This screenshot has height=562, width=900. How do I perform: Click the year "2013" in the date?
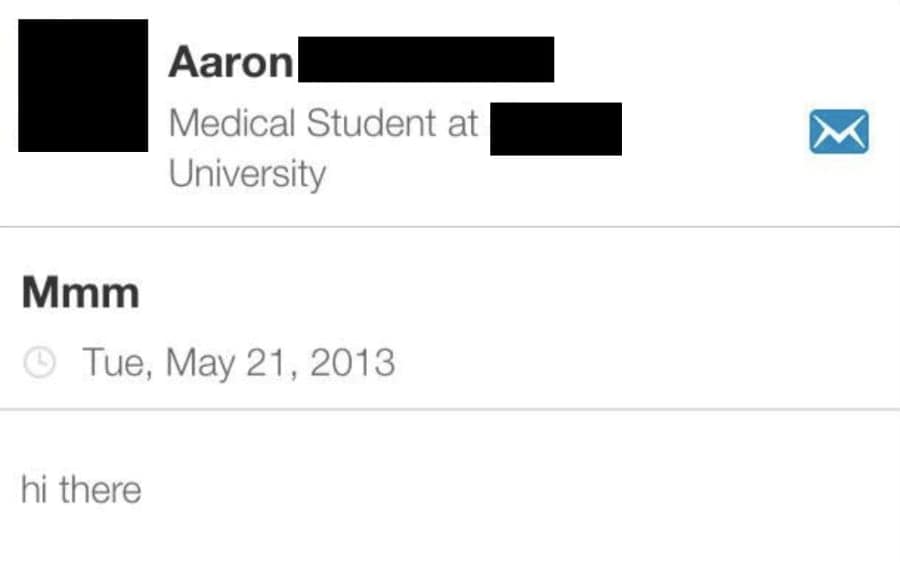352,363
